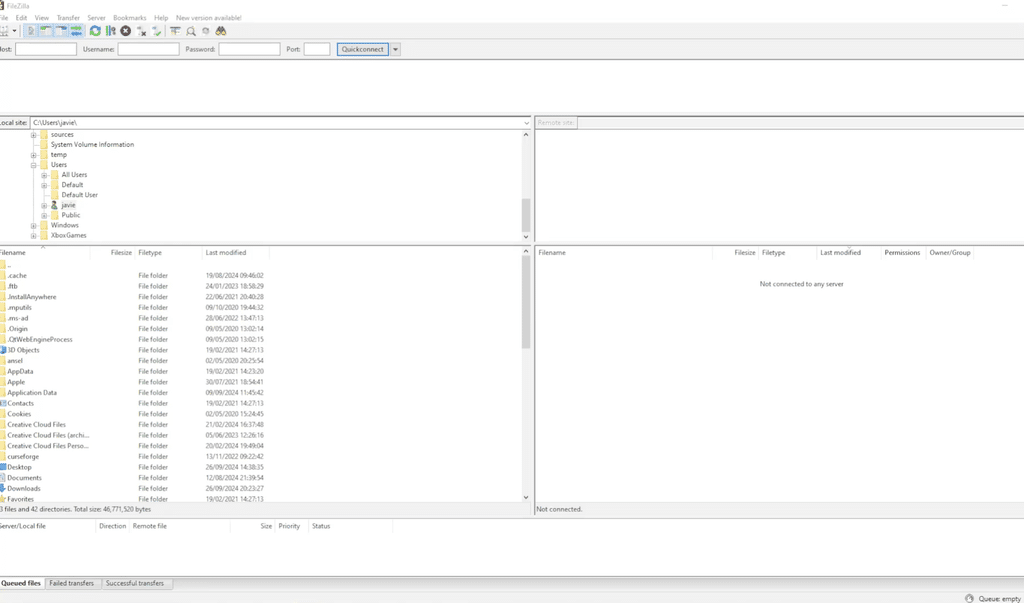Click the queue status icon in status bar
Image resolution: width=1024 pixels, height=603 pixels.
[x=969, y=598]
